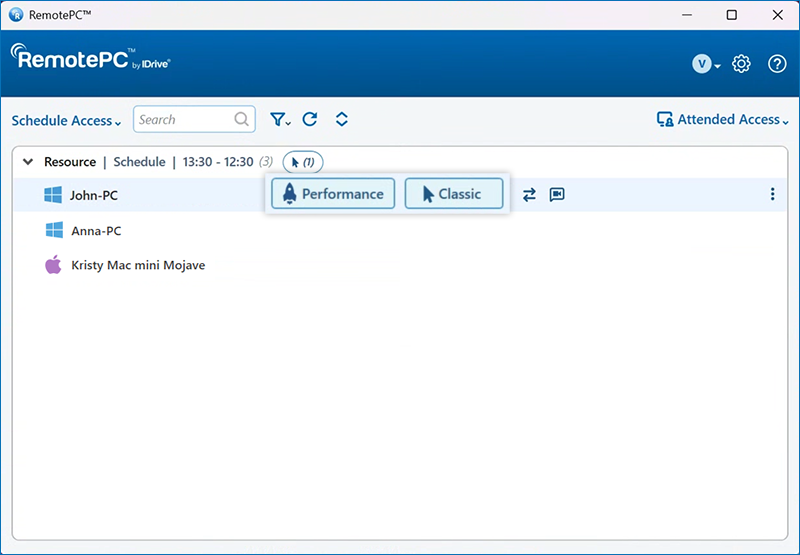
Task: Click the file transfer arrows icon for John-PC
Action: click(x=529, y=195)
